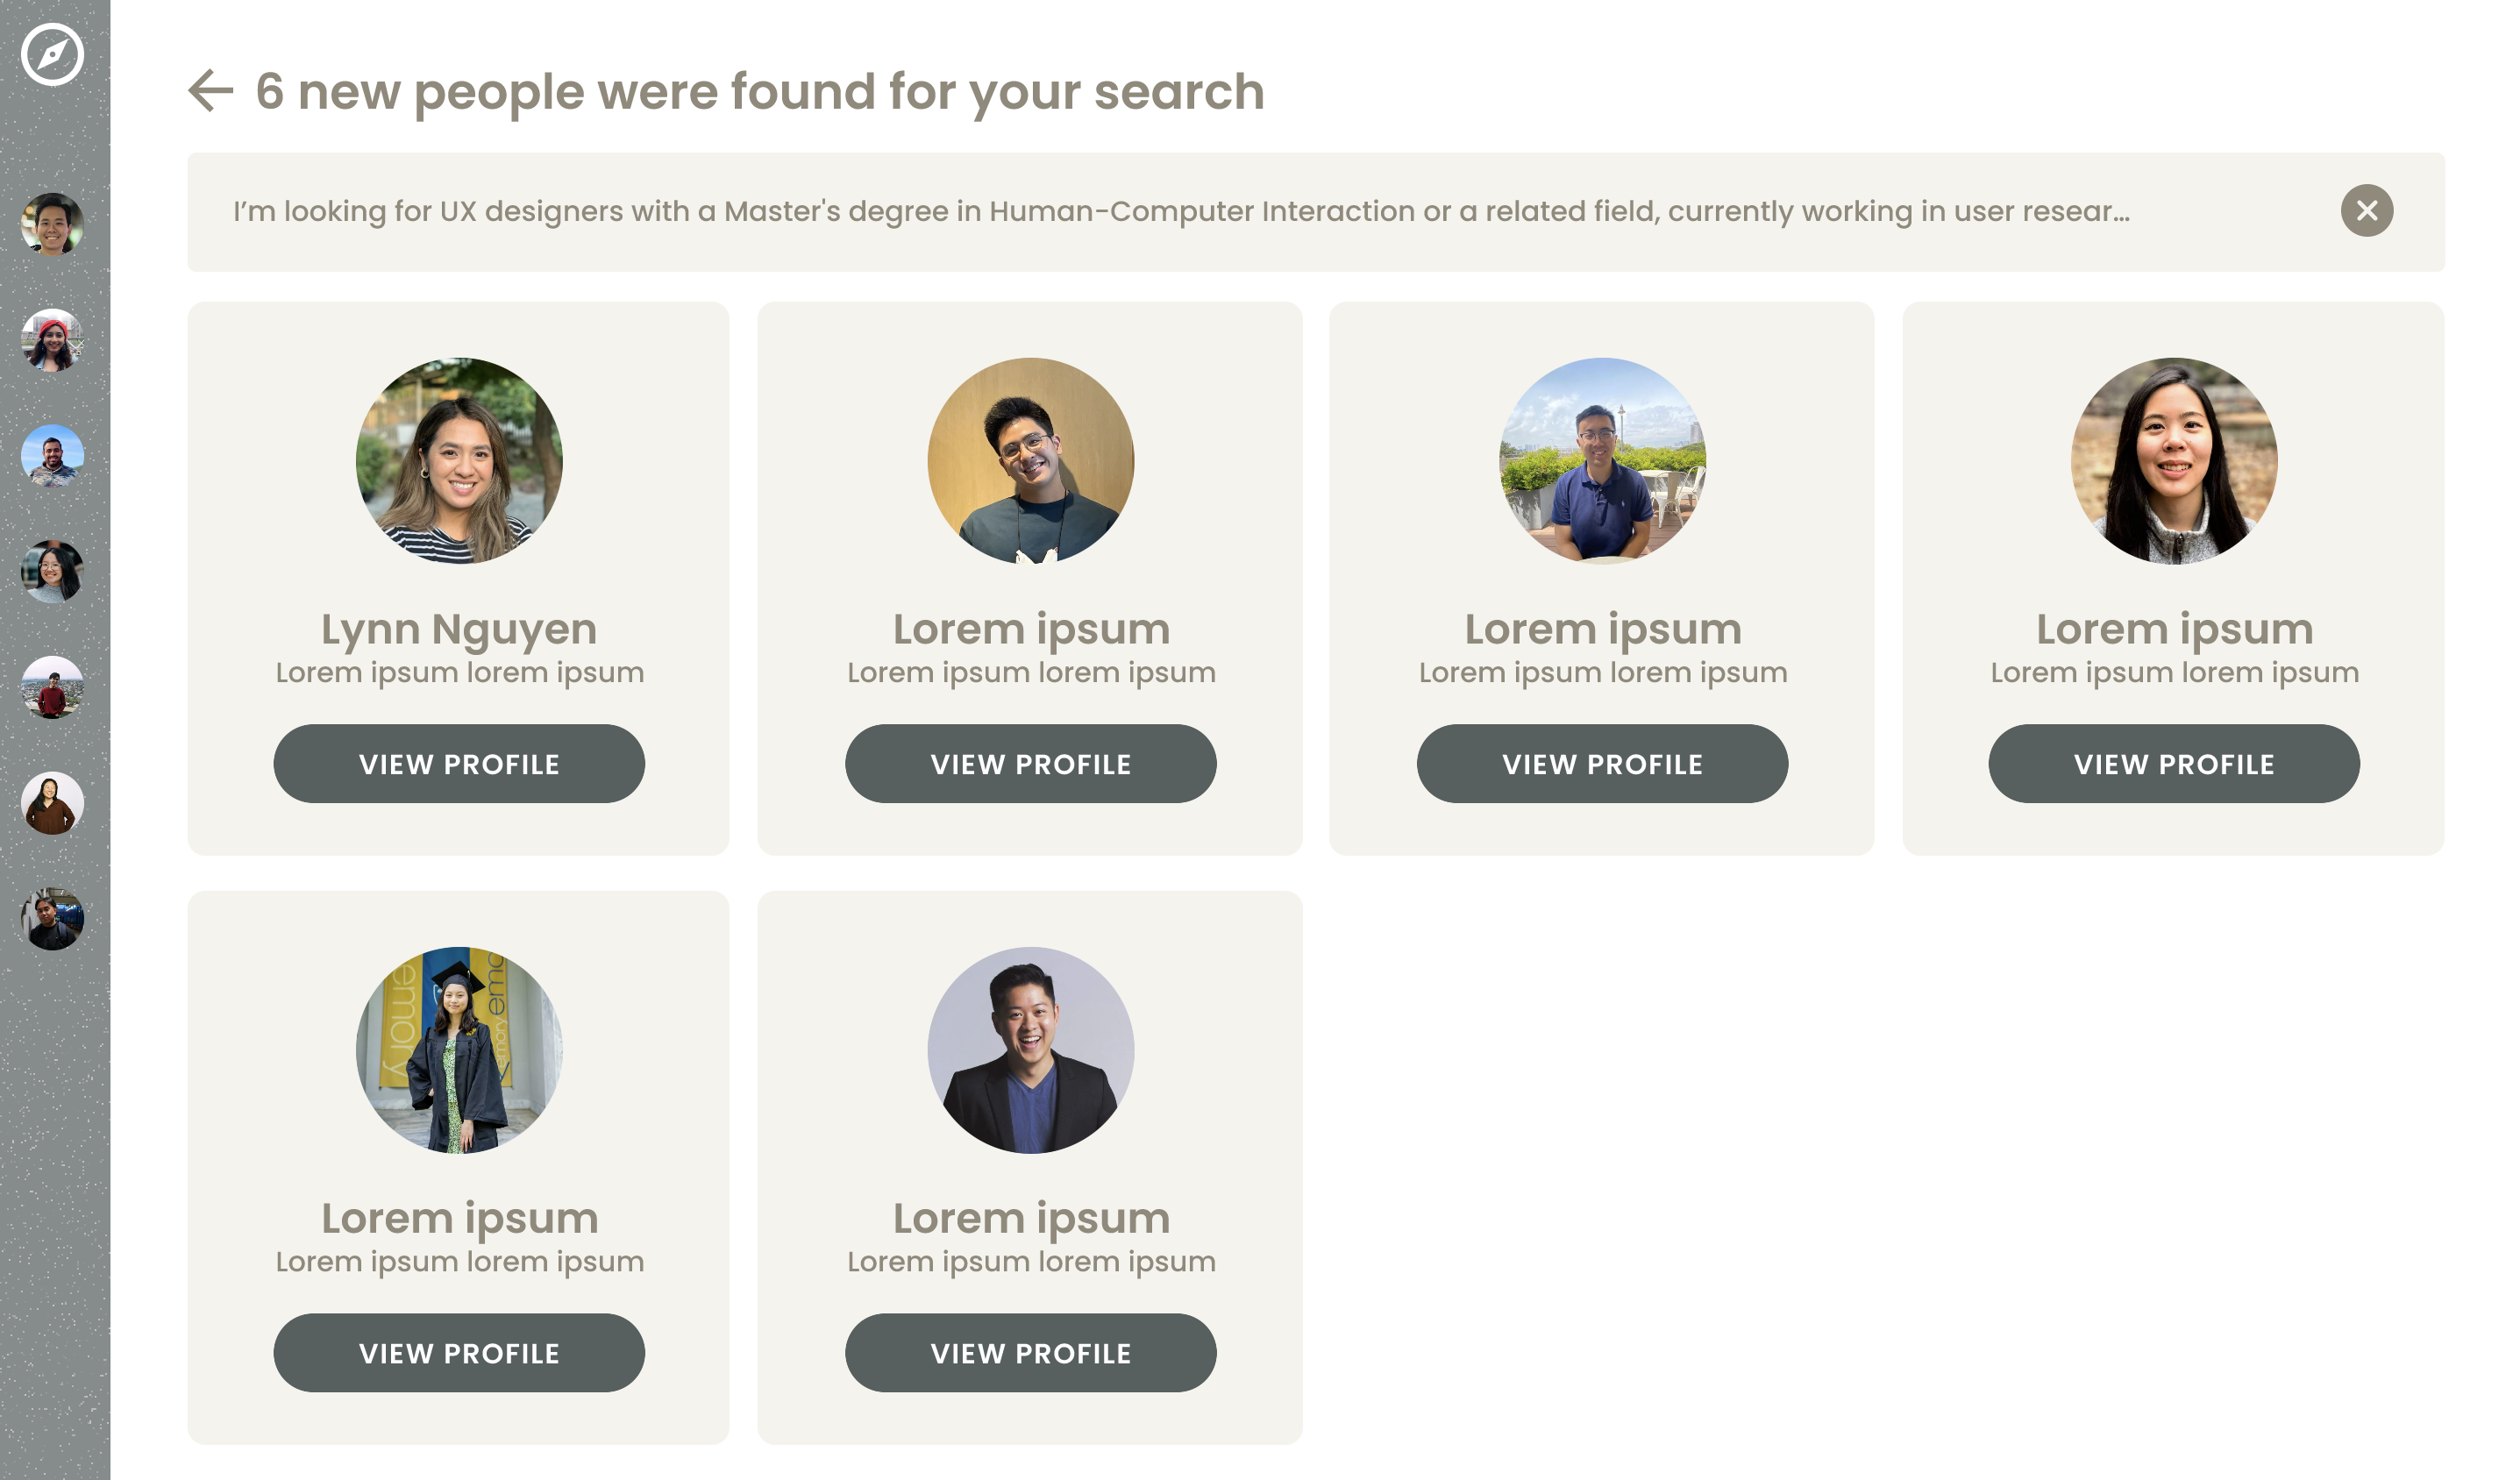2520x1480 pixels.
Task: Click the graduation photo thumbnail
Action: pos(459,1050)
